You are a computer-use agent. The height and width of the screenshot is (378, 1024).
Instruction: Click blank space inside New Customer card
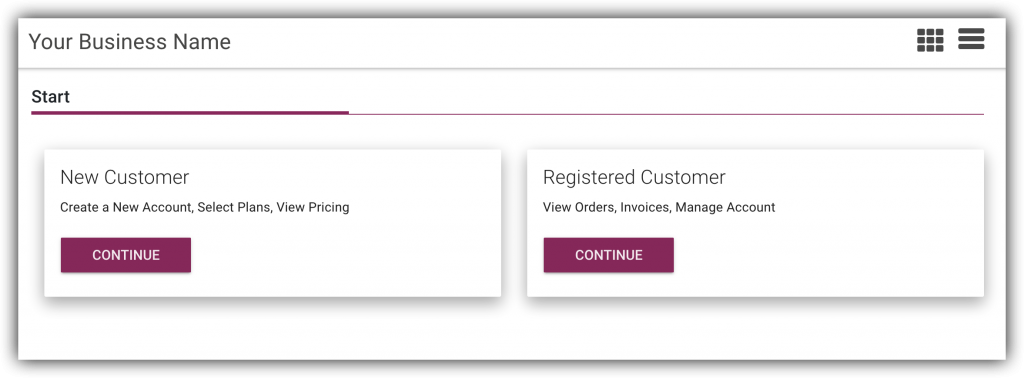pos(366,255)
